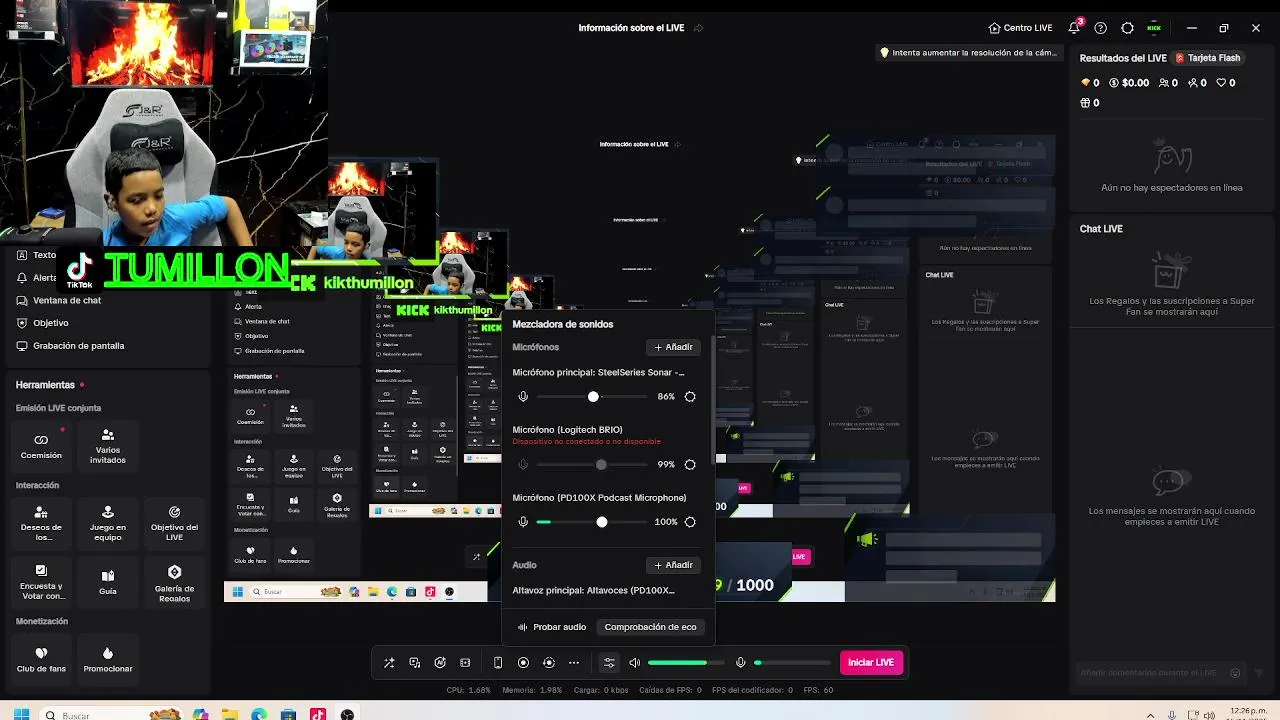
Task: Open the Coemisión tool
Action: coord(41,445)
